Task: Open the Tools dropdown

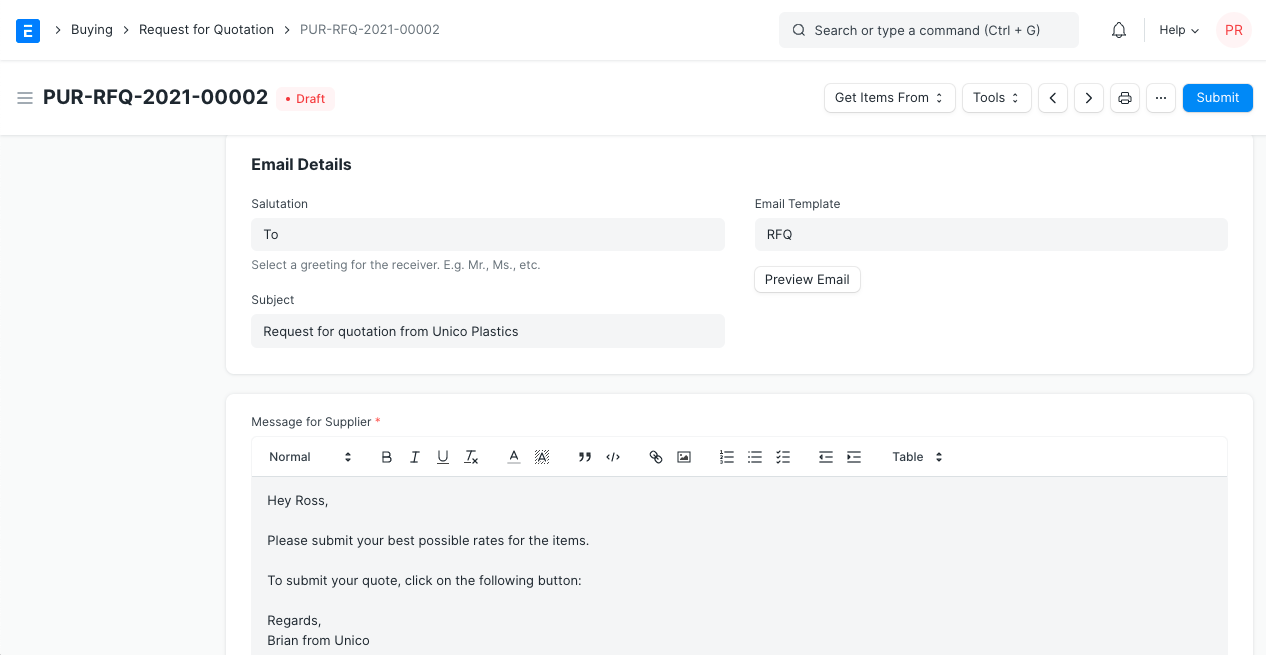Action: [x=995, y=97]
